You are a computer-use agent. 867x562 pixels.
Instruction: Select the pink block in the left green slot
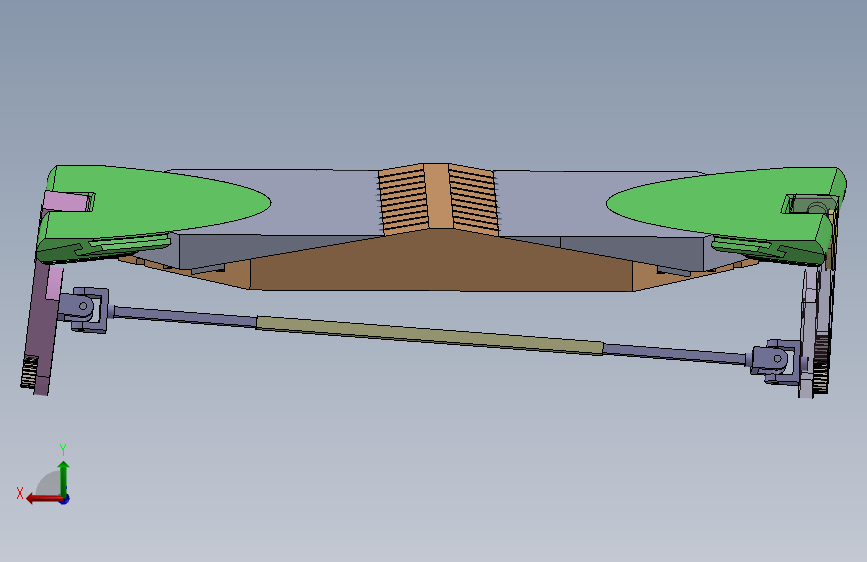pyautogui.click(x=68, y=201)
